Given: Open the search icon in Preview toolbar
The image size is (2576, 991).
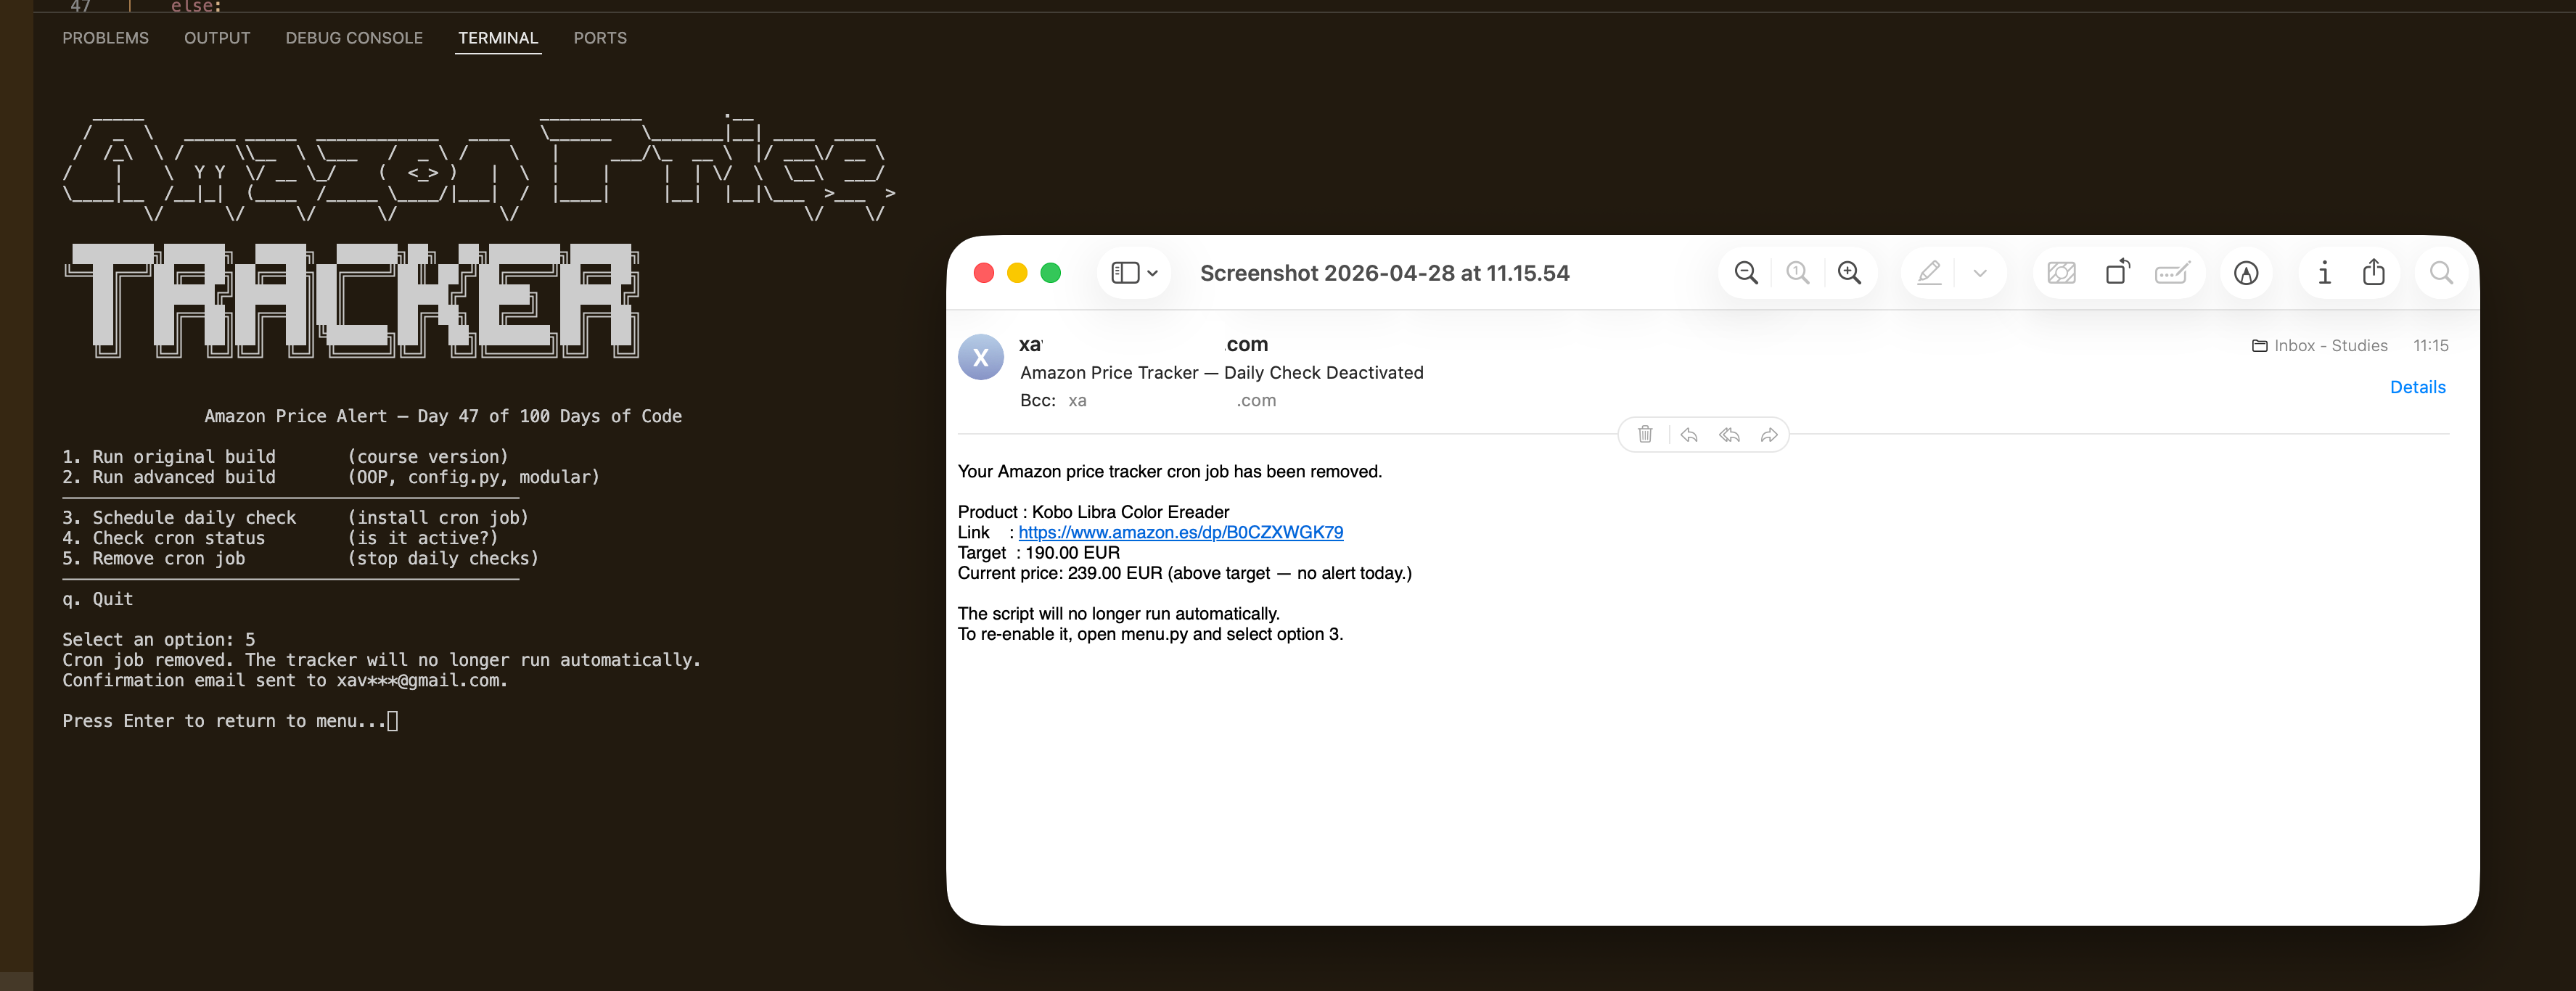Looking at the screenshot, I should [2441, 273].
